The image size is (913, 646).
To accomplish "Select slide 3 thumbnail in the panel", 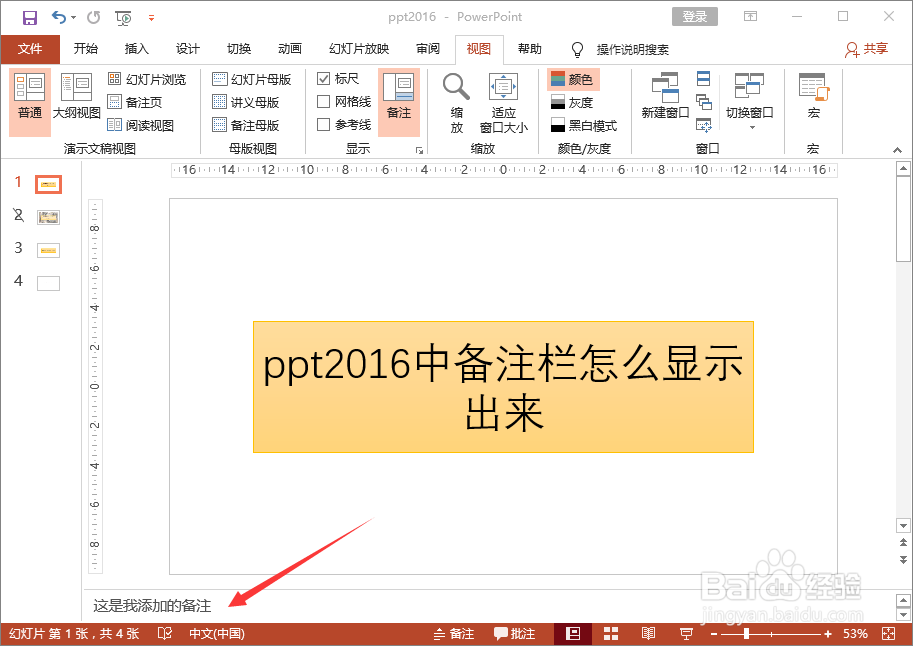I will 47,249.
